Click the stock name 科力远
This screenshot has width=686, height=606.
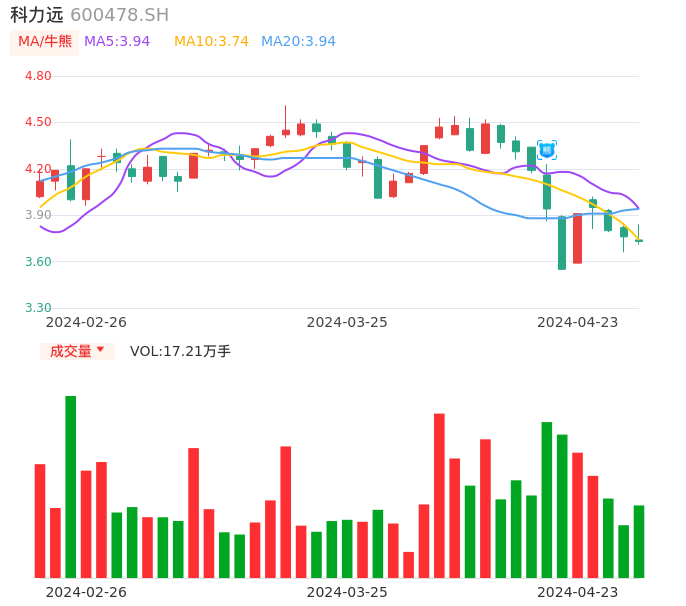tap(37, 15)
